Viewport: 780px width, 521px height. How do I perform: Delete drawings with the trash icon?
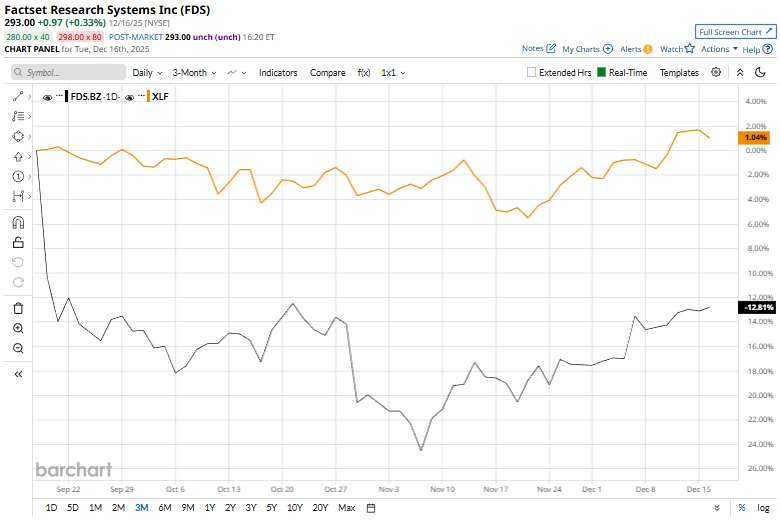click(x=18, y=309)
